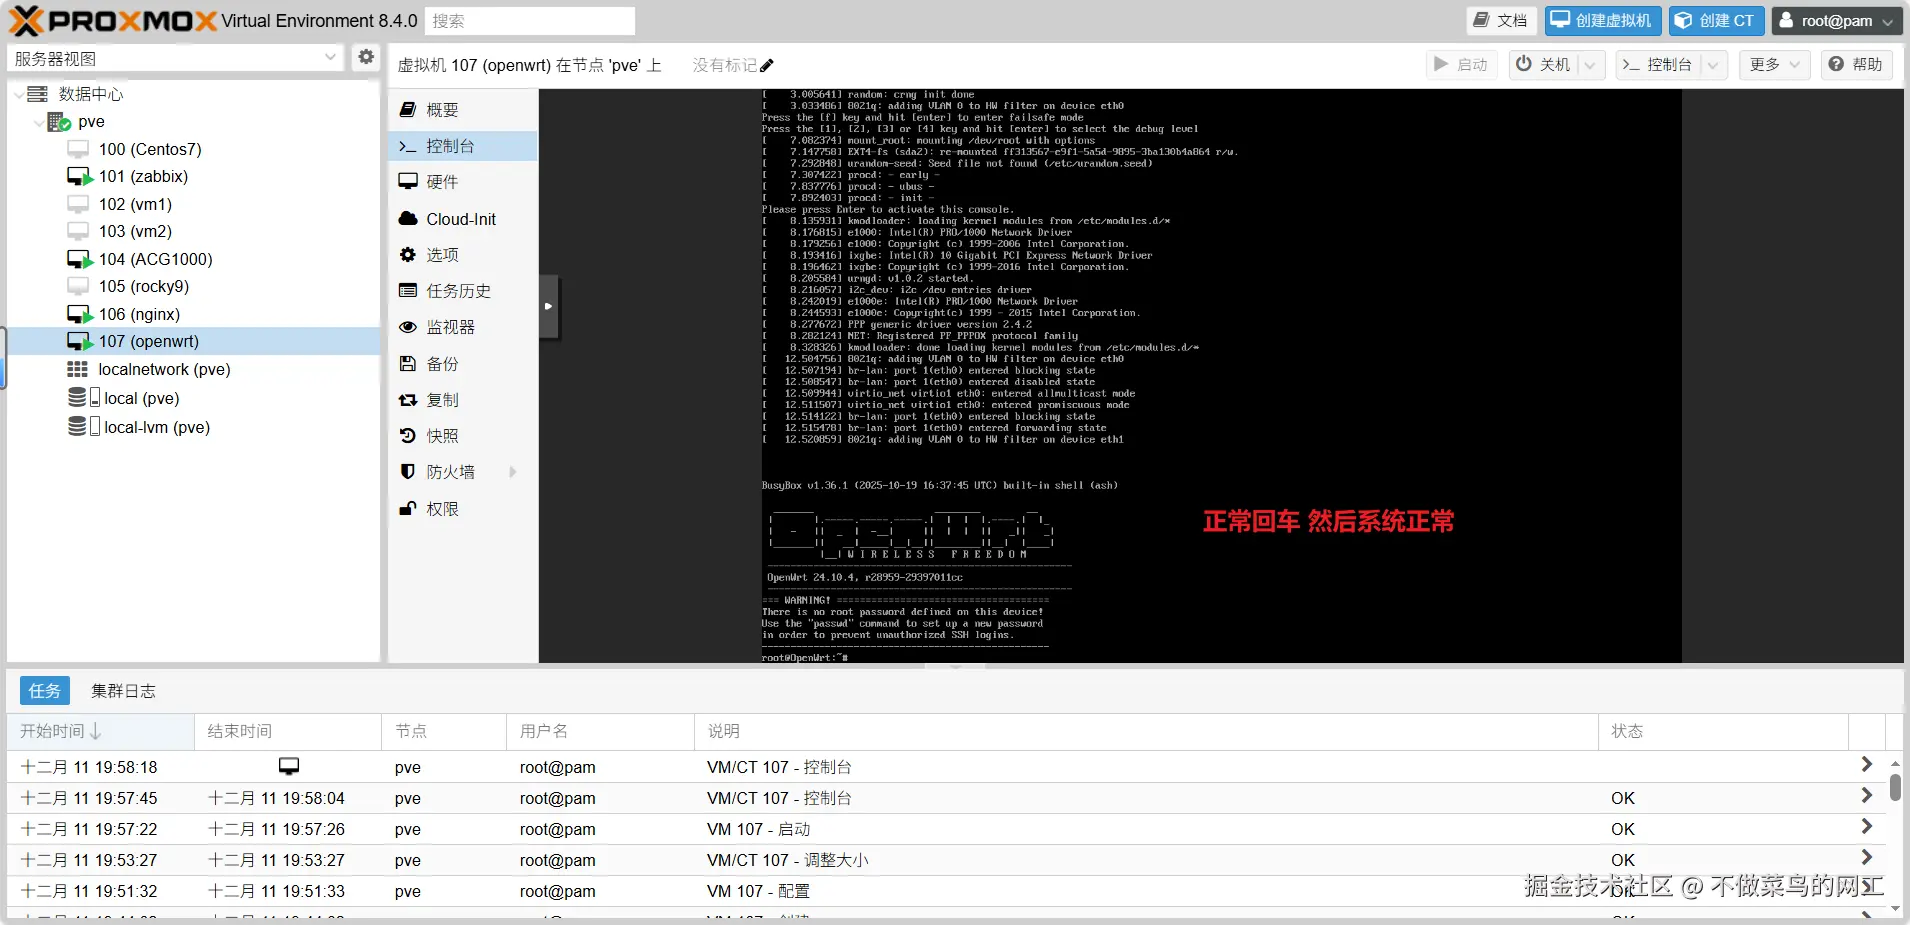This screenshot has width=1910, height=925.
Task: Open the 控制台 toolbar dropdown arrow
Action: 1713,65
